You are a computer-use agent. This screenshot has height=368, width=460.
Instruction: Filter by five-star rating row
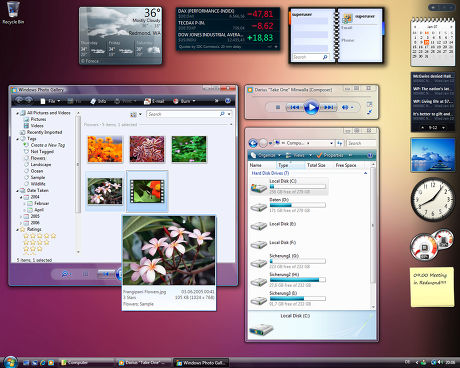pyautogui.click(x=40, y=236)
